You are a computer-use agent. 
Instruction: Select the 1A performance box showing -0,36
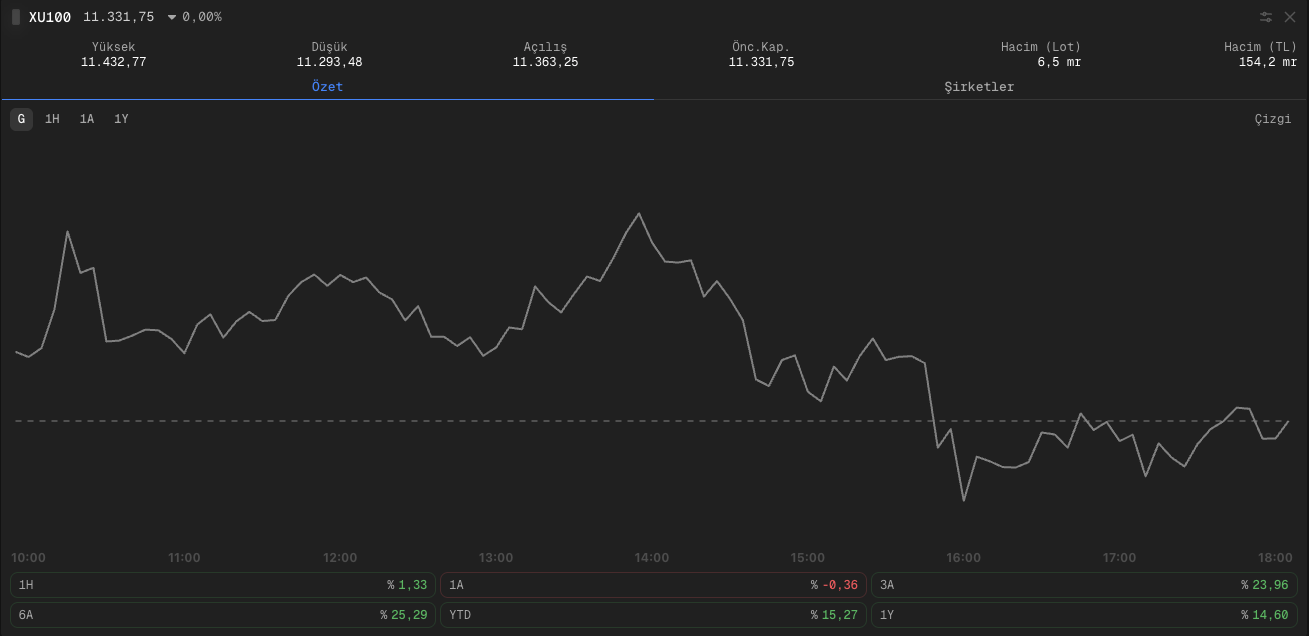click(653, 585)
